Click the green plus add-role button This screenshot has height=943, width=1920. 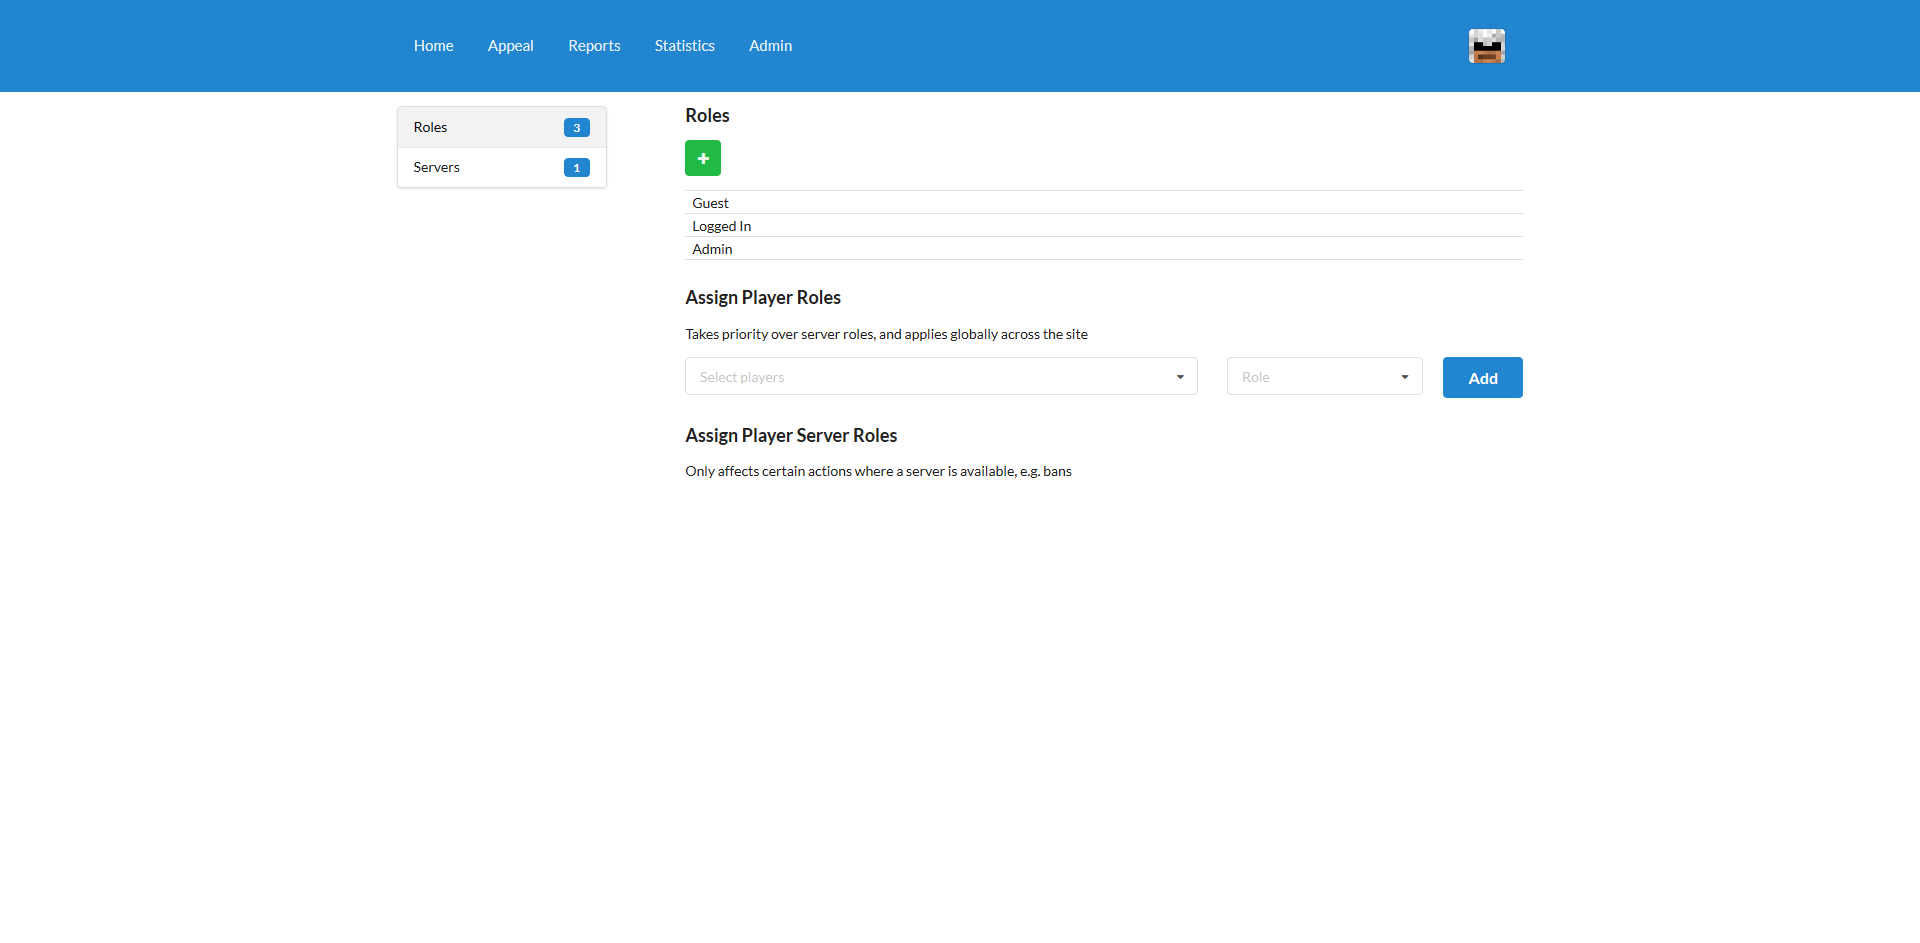(703, 158)
